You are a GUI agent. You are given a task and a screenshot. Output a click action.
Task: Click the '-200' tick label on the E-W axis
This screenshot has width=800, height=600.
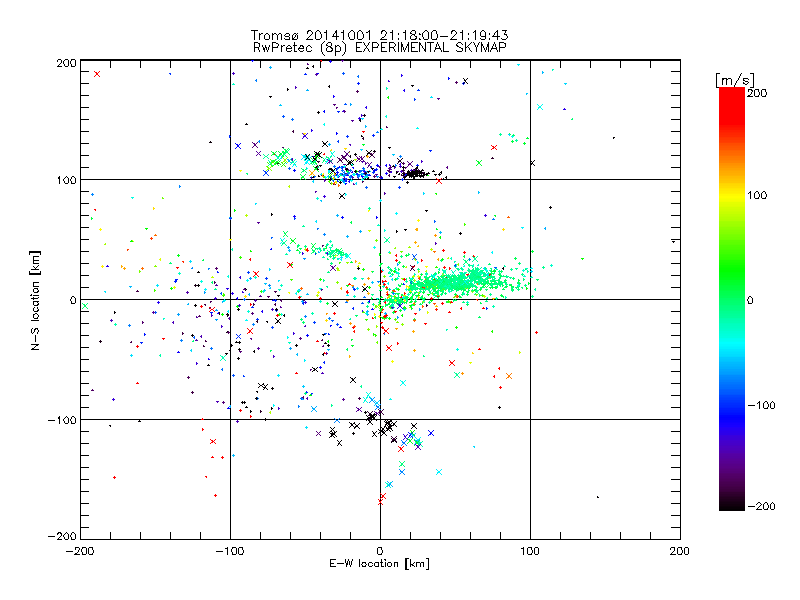click(80, 551)
